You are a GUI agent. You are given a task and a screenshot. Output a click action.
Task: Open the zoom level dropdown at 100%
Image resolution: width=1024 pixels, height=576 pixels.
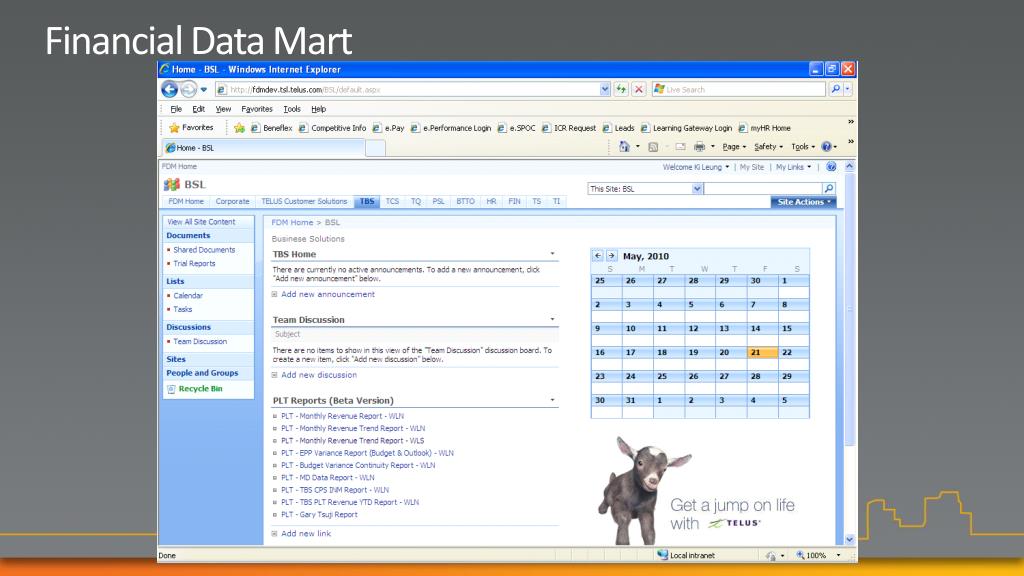click(839, 555)
